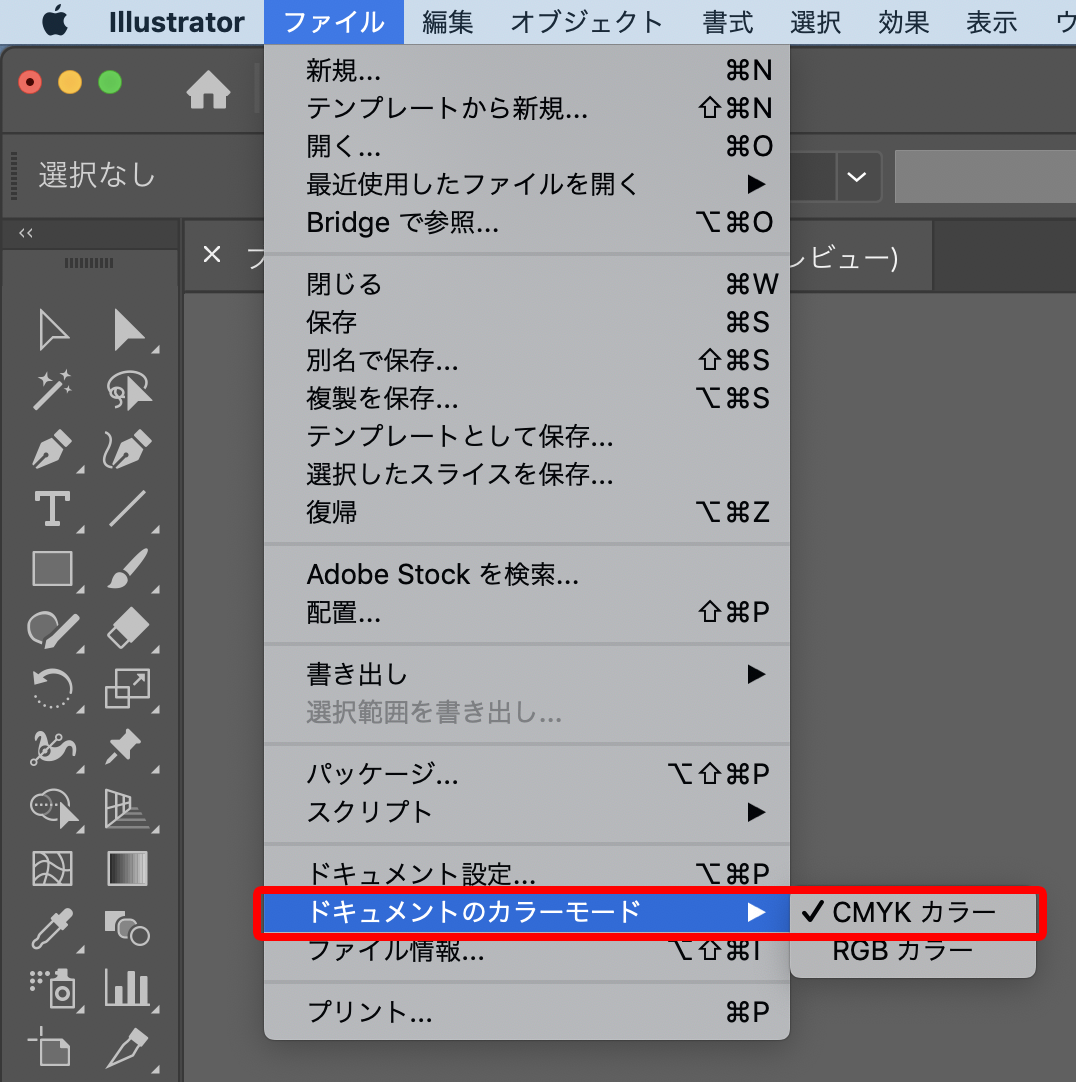Choose 配置... menu item
The width and height of the screenshot is (1076, 1082).
tap(527, 612)
